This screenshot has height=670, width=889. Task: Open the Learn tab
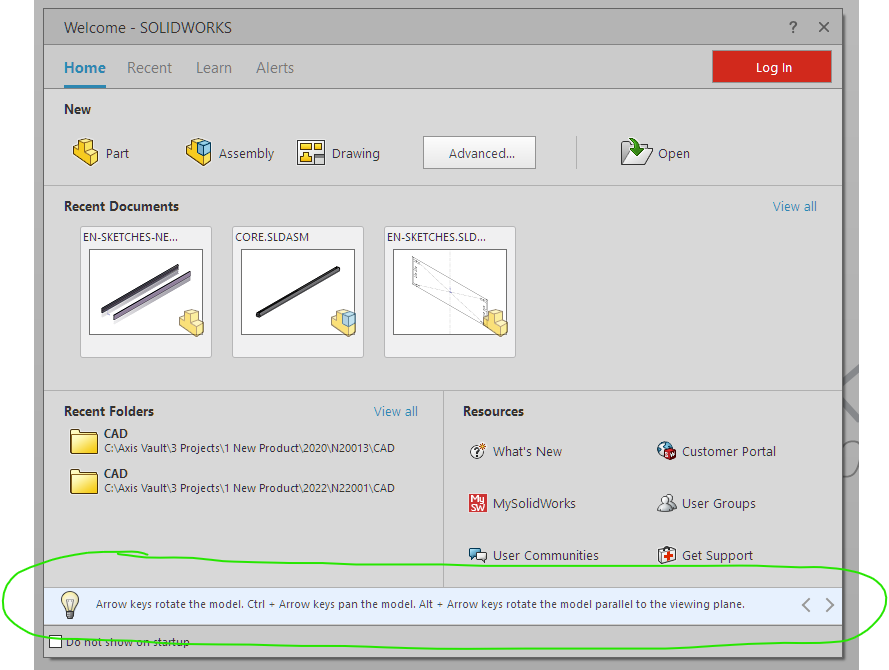click(214, 68)
